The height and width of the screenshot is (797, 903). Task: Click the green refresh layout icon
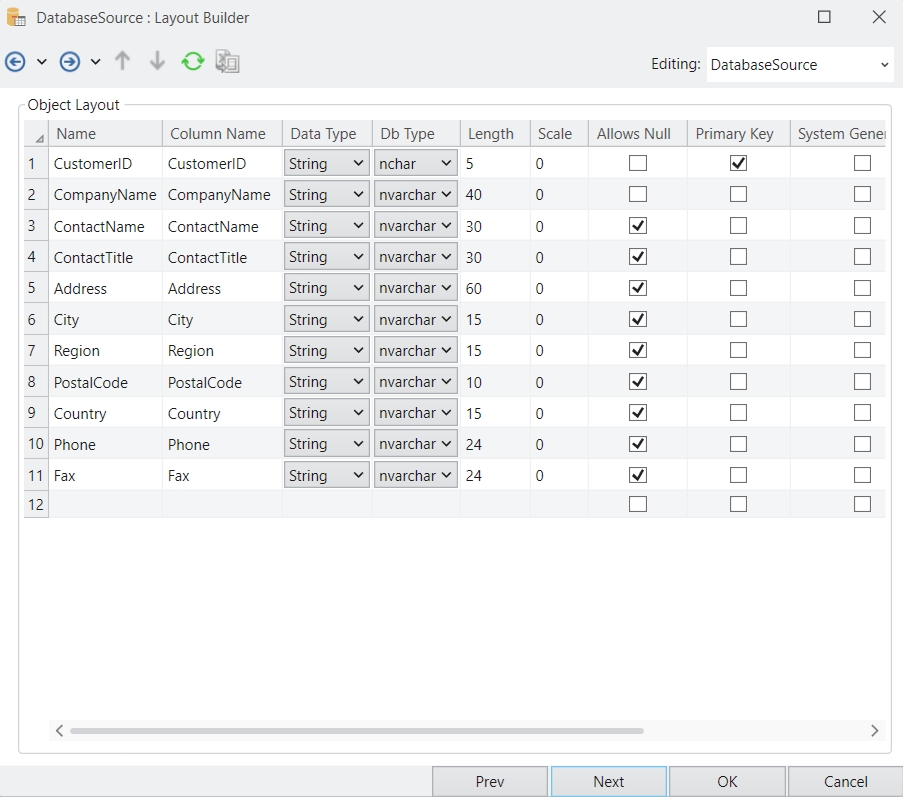pos(192,62)
